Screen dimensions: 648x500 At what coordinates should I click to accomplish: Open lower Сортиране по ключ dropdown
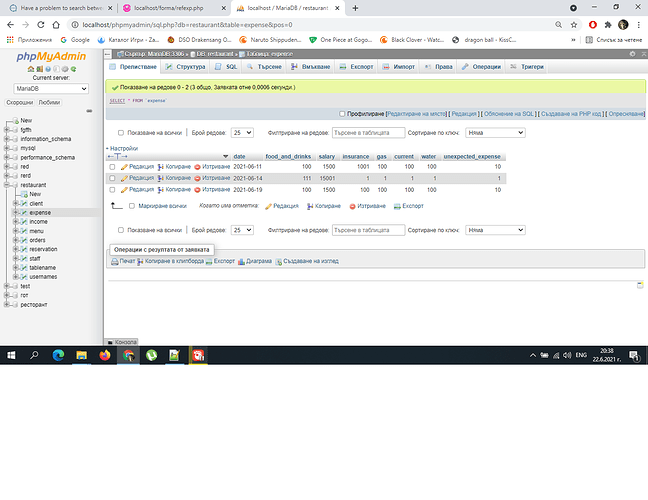495,230
